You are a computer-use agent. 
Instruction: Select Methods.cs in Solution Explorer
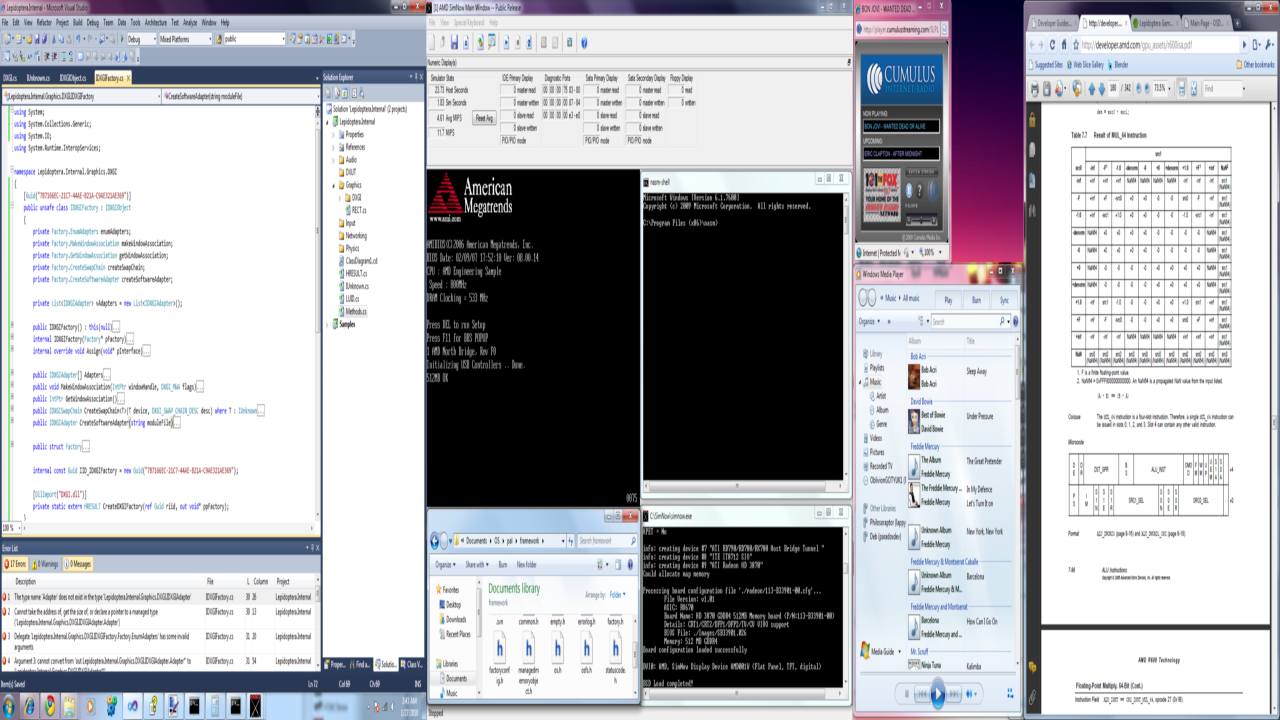(x=354, y=311)
